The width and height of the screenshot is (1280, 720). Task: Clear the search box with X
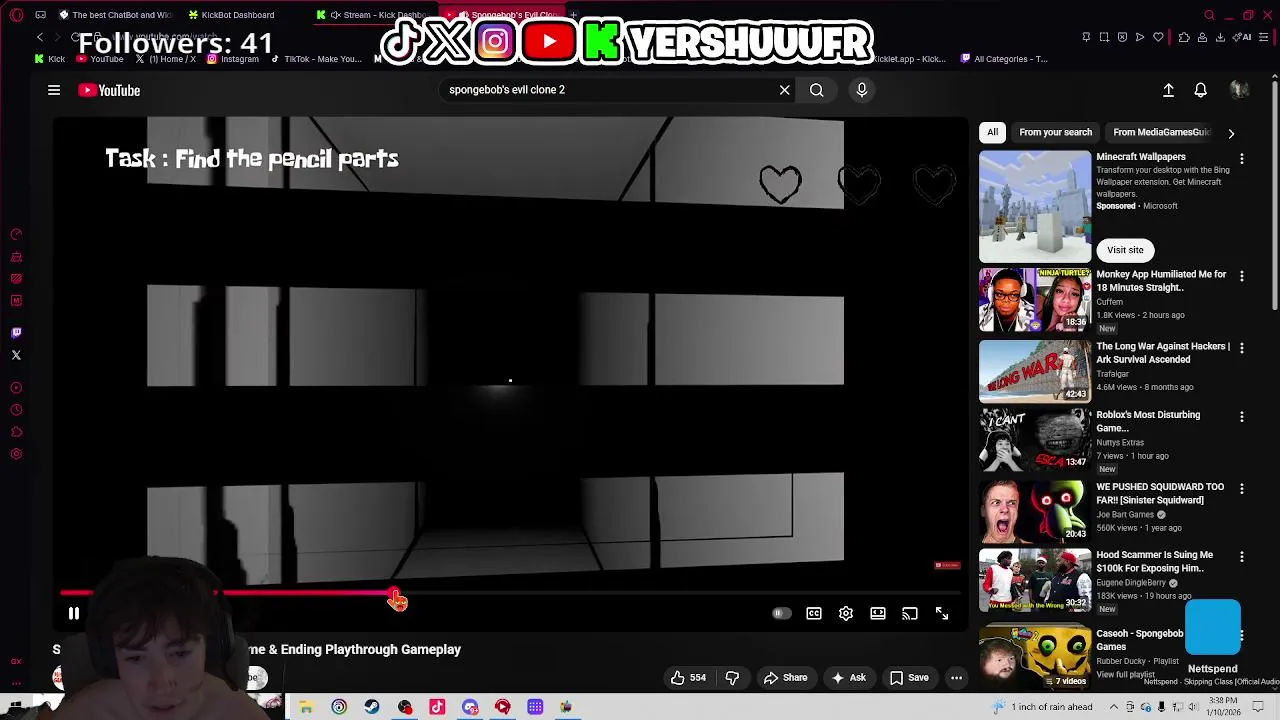tap(785, 90)
